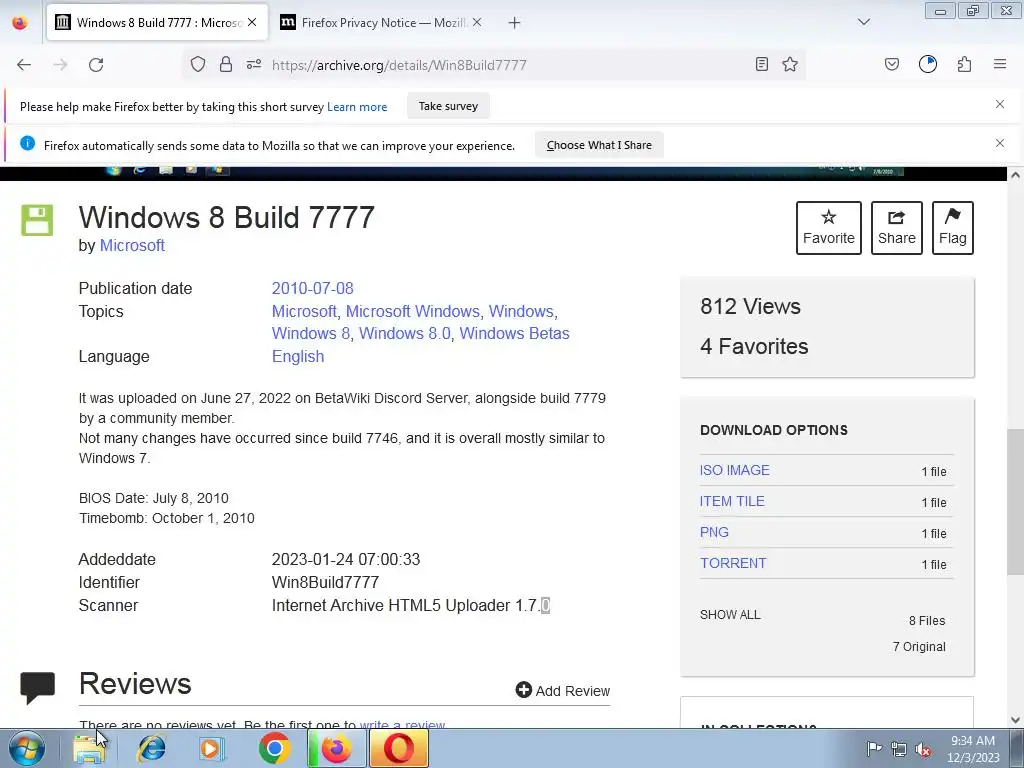Viewport: 1024px width, 768px height.
Task: Open the taskbar clock showing 9:34 AM
Action: (x=973, y=749)
